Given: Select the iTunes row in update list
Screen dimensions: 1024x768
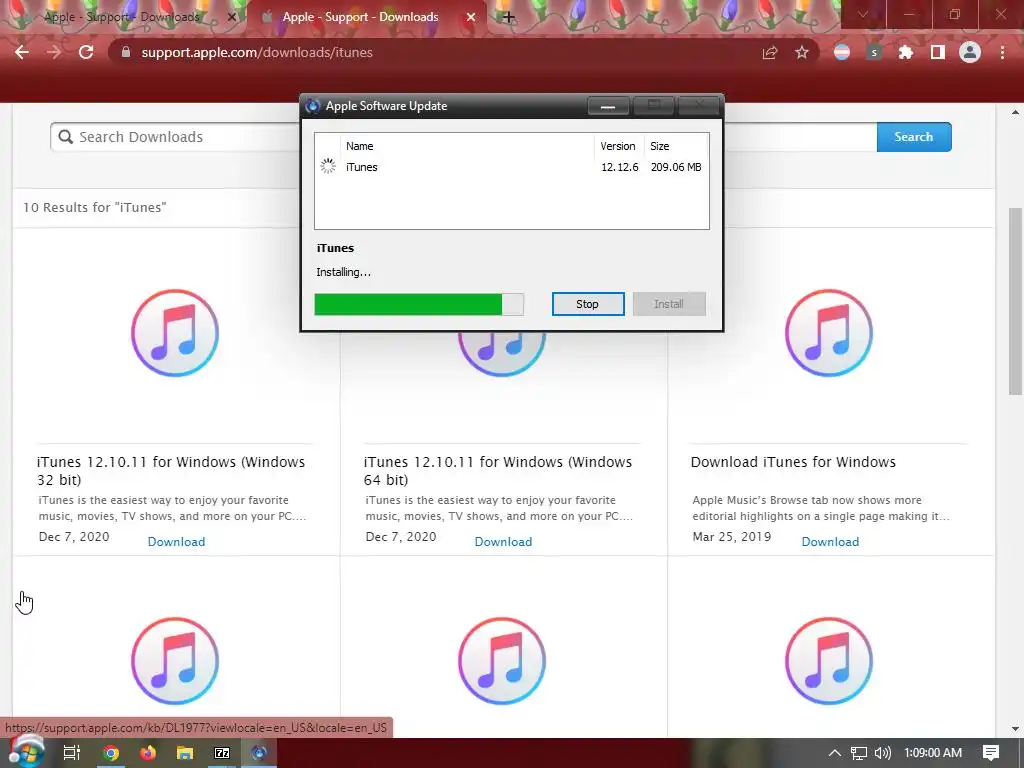Looking at the screenshot, I should pyautogui.click(x=511, y=167).
